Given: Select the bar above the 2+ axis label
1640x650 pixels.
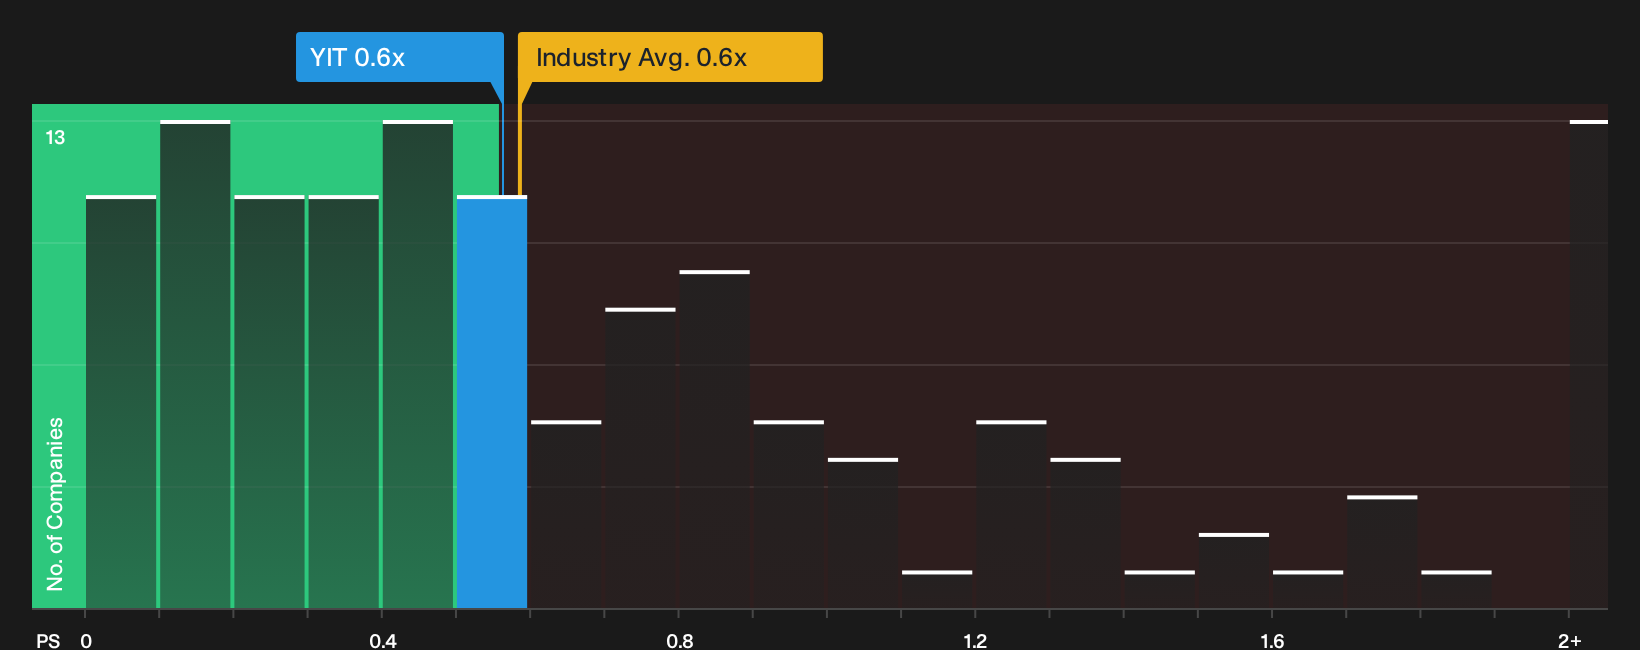Looking at the screenshot, I should [1588, 364].
